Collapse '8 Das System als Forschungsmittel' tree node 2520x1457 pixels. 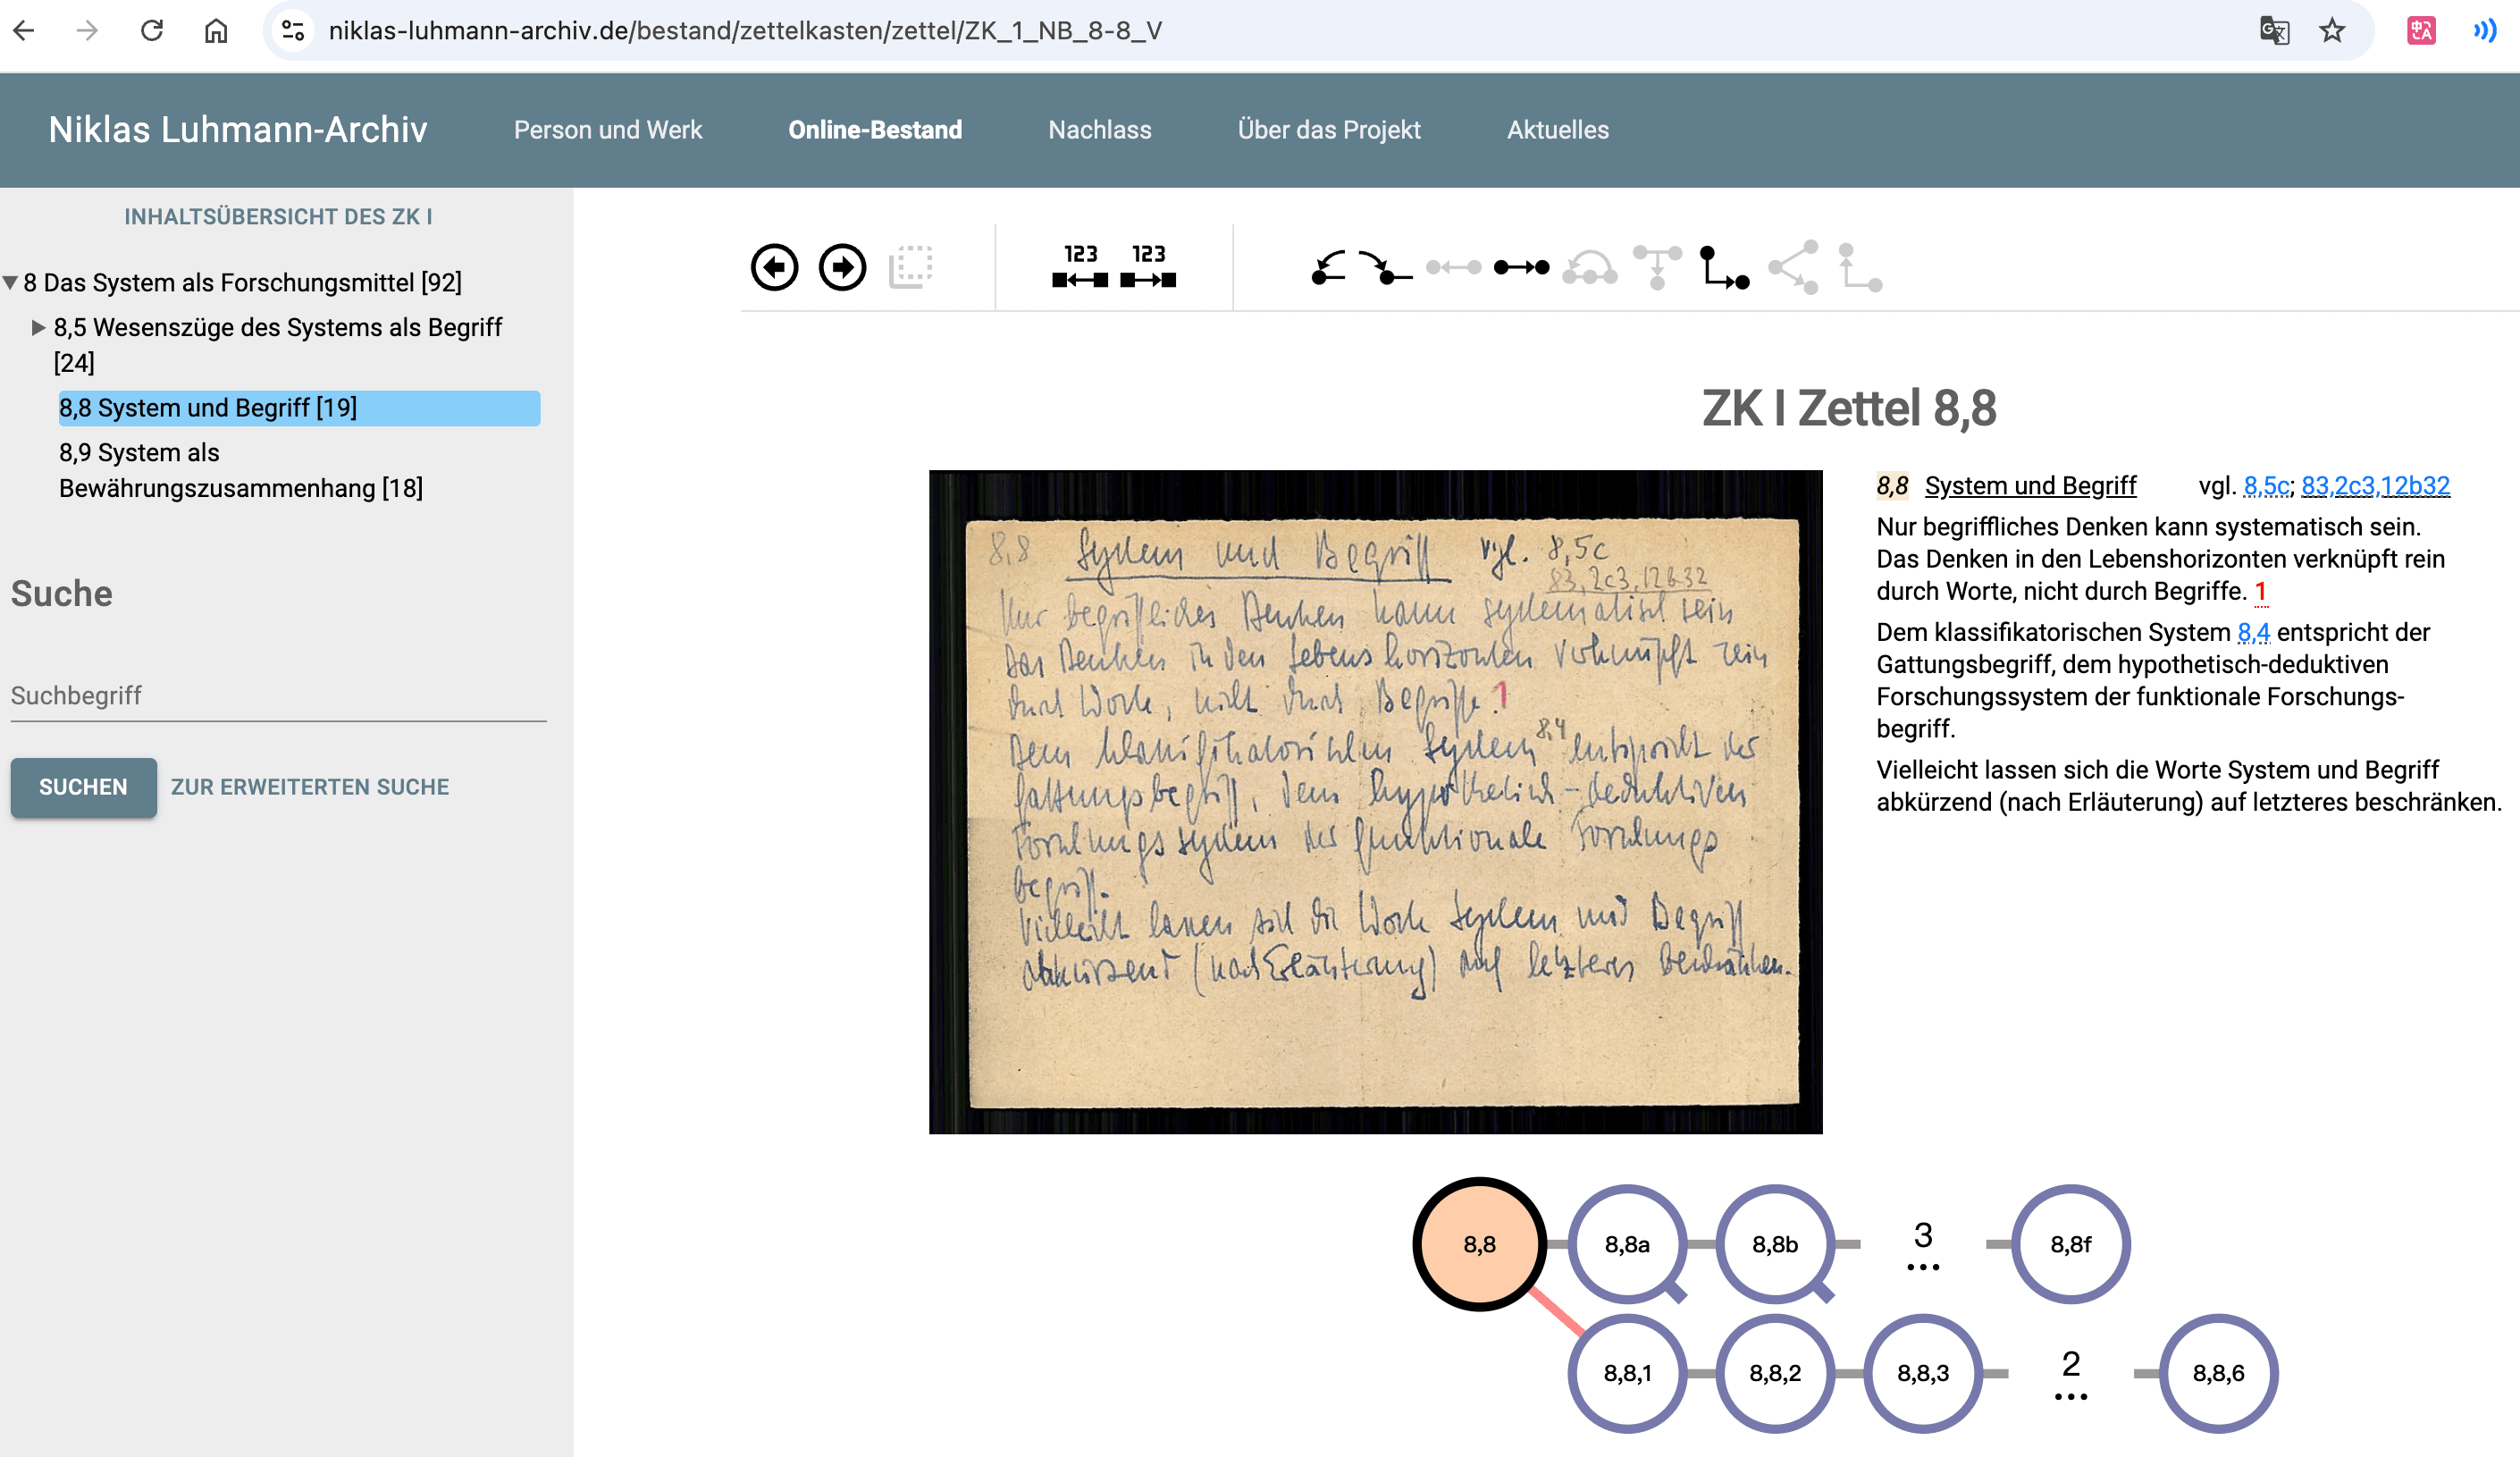(10, 283)
